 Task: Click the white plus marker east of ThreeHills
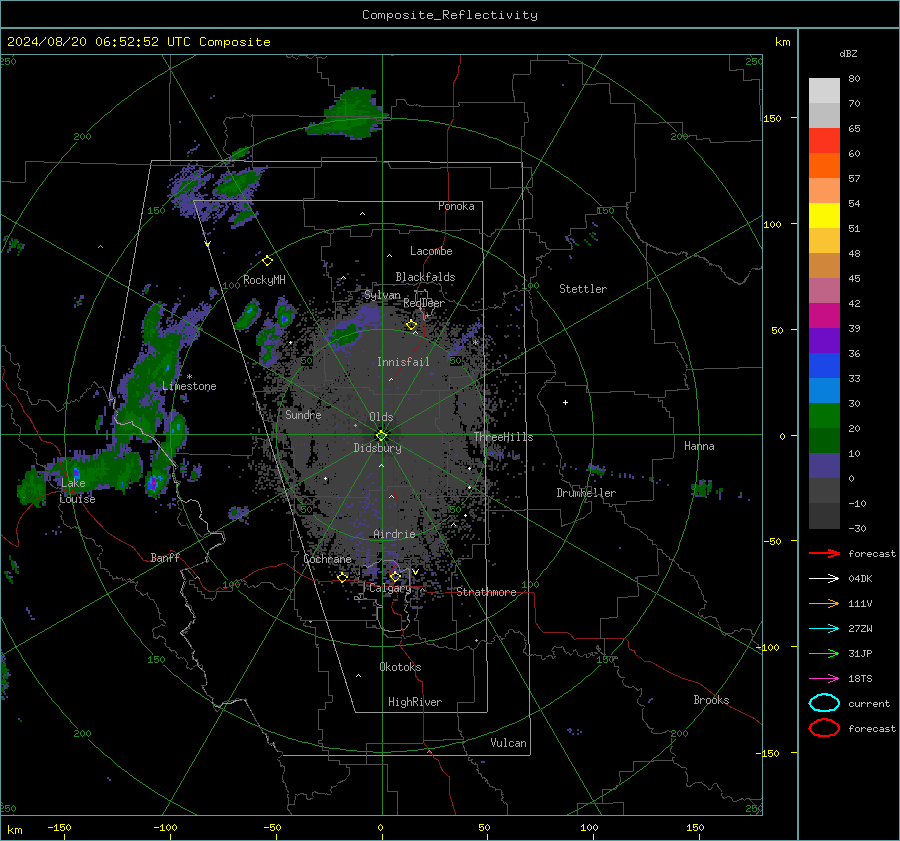click(565, 402)
